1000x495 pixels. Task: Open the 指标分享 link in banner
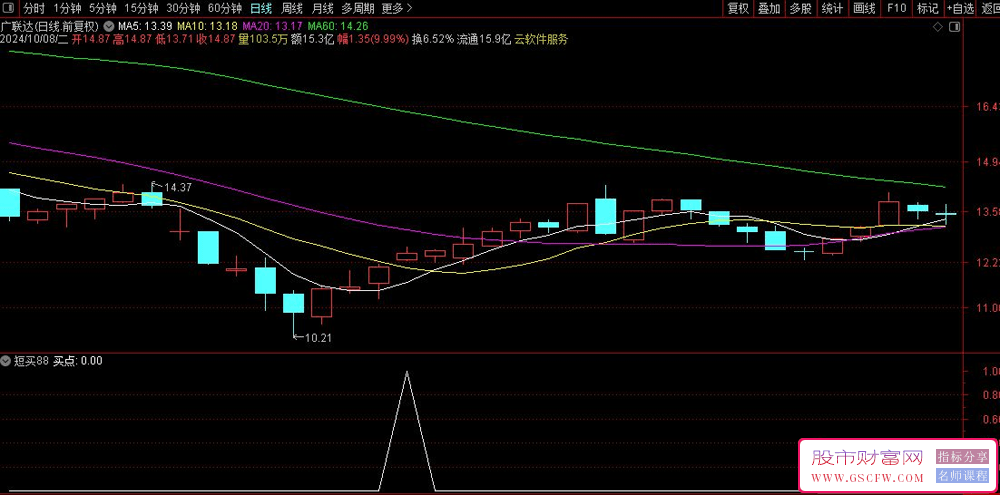click(x=962, y=457)
